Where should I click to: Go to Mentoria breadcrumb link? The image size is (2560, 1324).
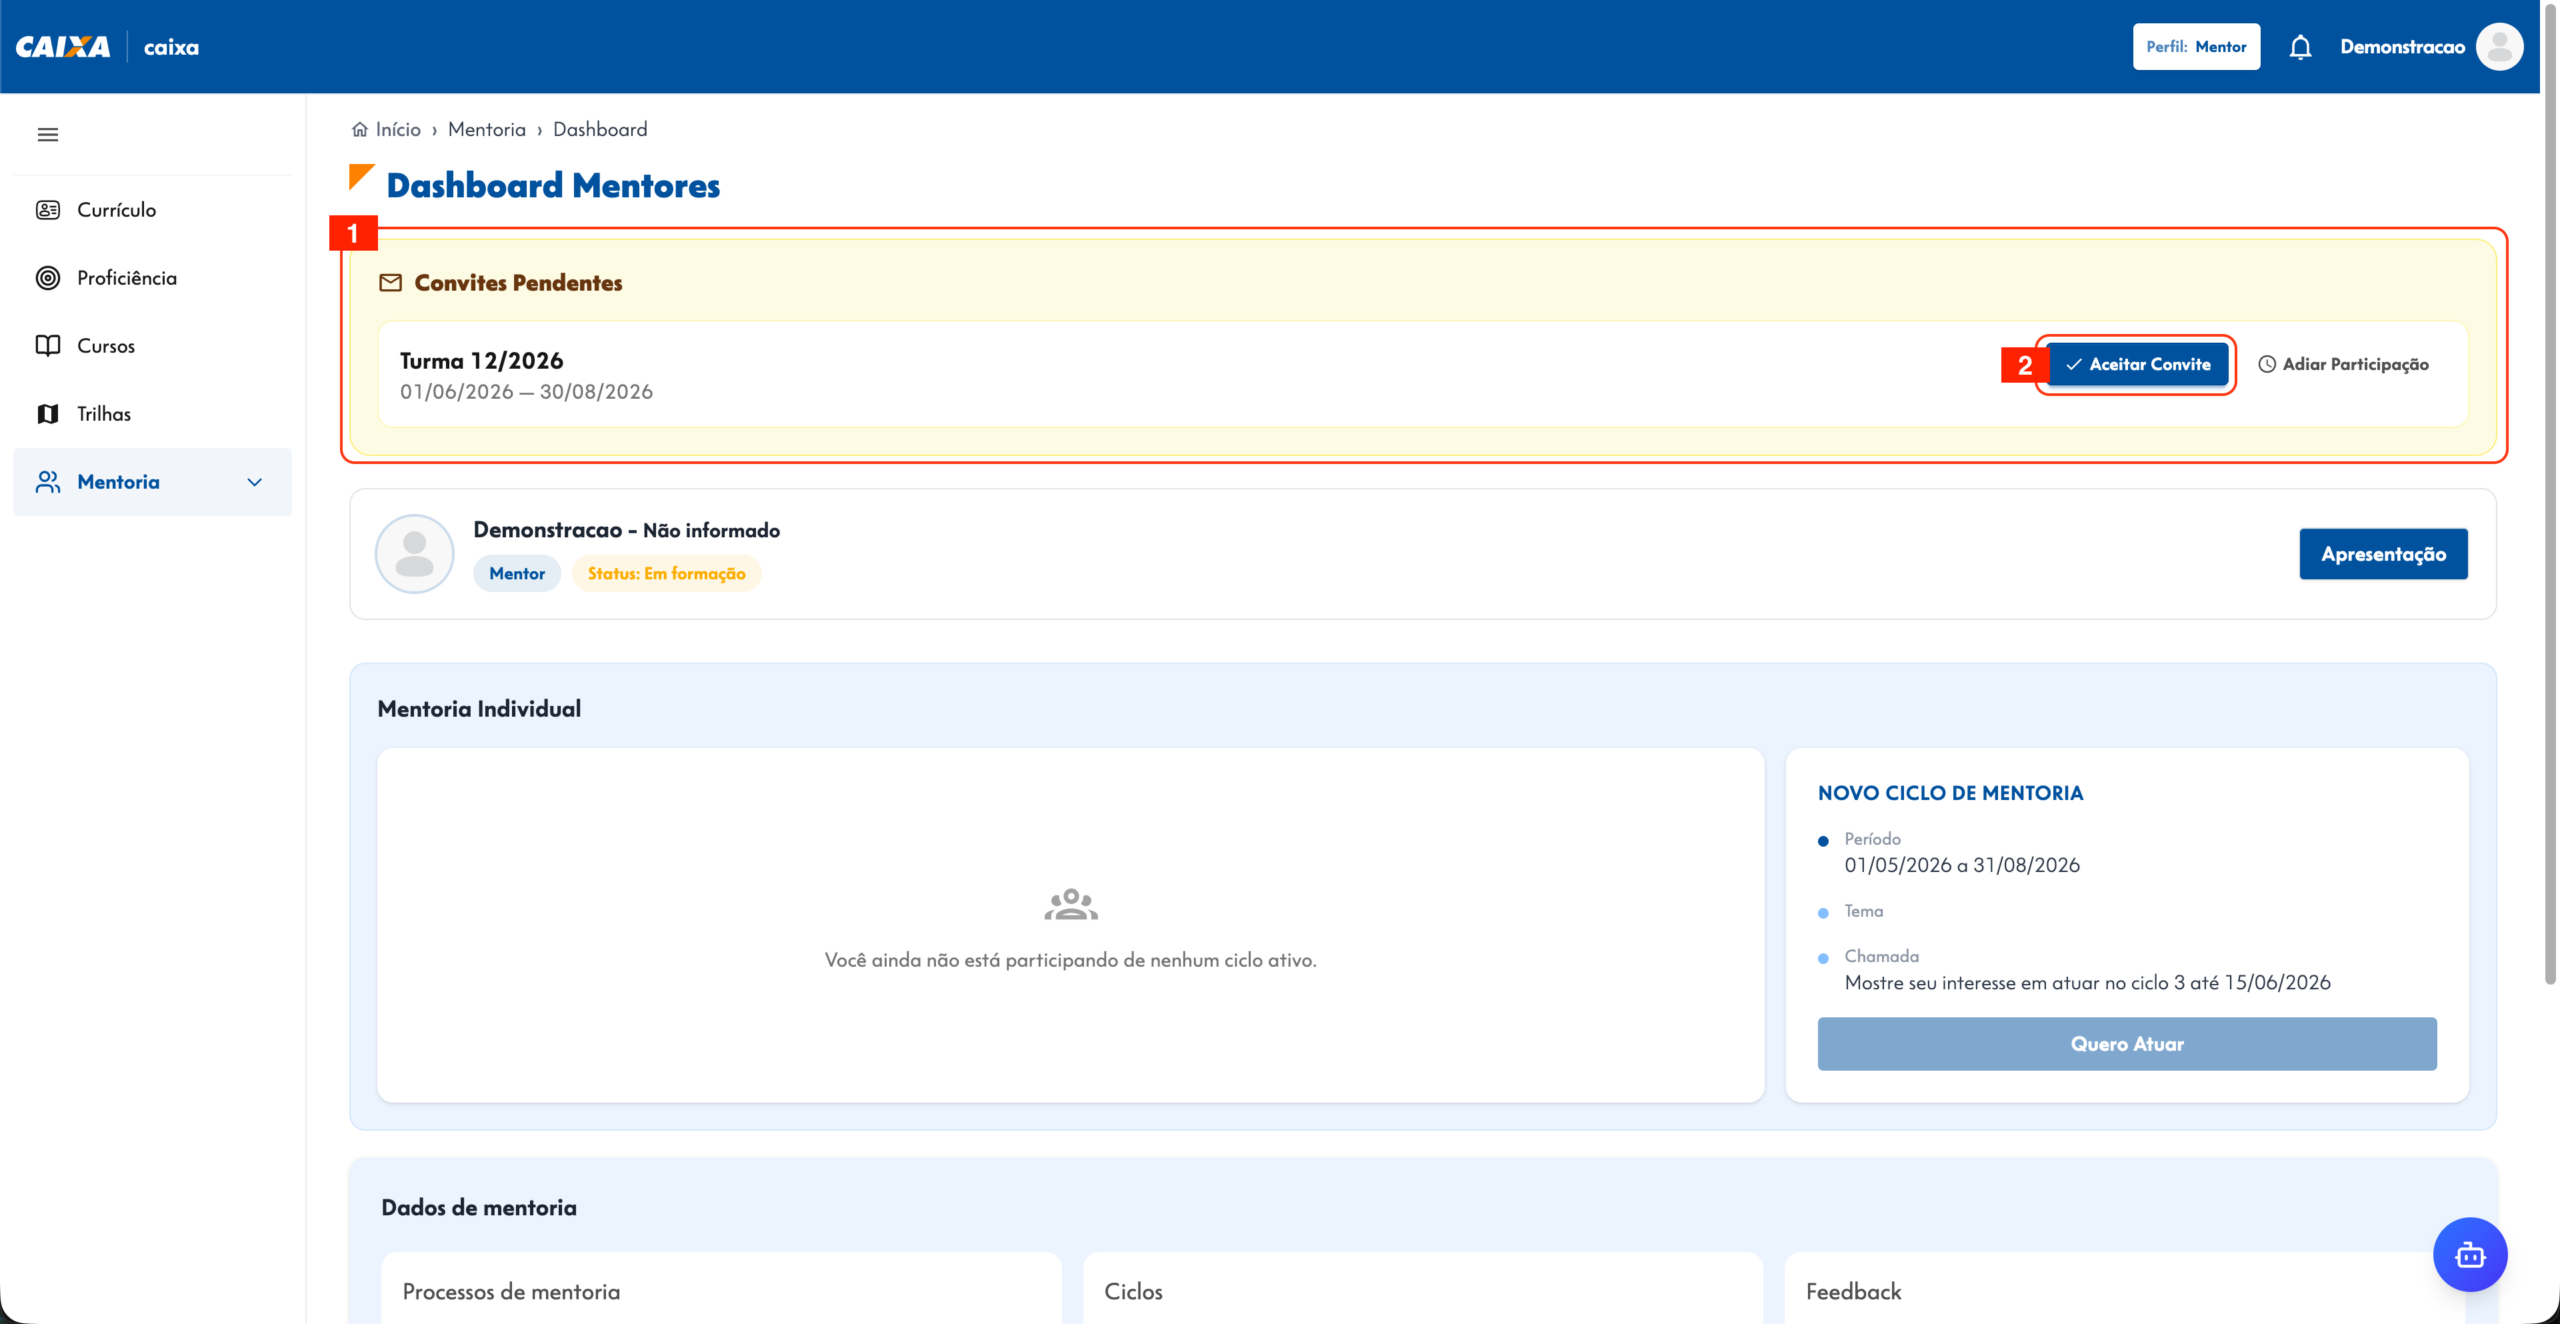click(x=486, y=129)
